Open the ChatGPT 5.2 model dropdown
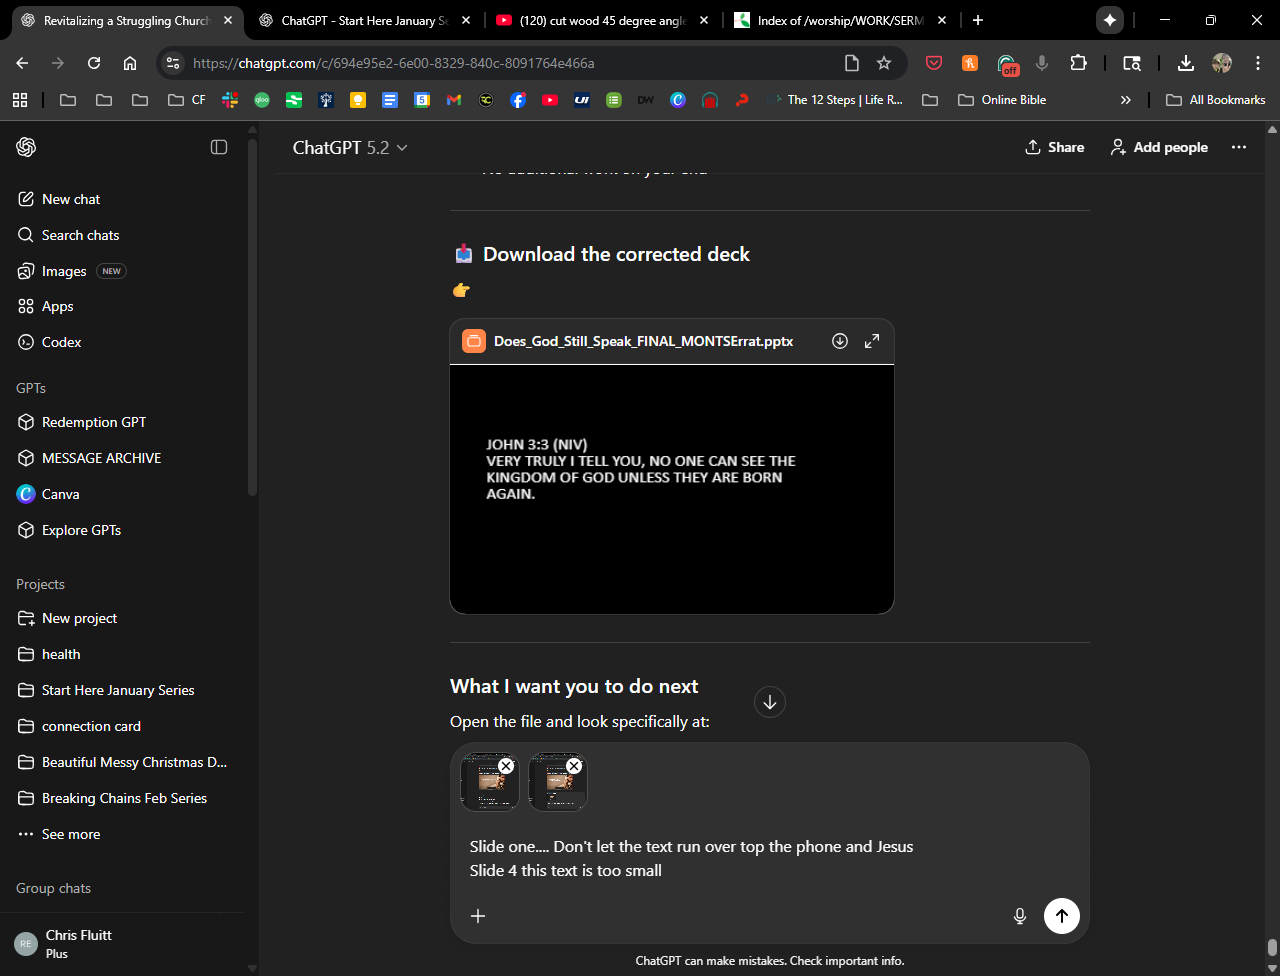Viewport: 1280px width, 976px height. click(x=350, y=147)
